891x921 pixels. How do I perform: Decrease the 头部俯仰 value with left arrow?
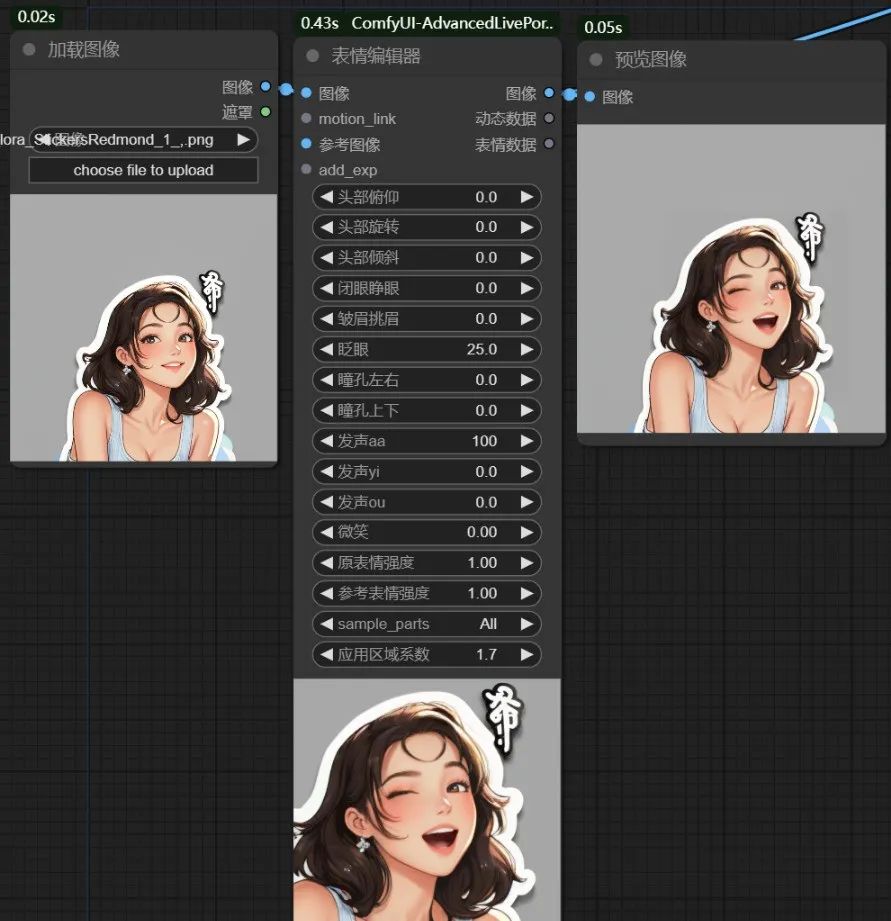327,197
